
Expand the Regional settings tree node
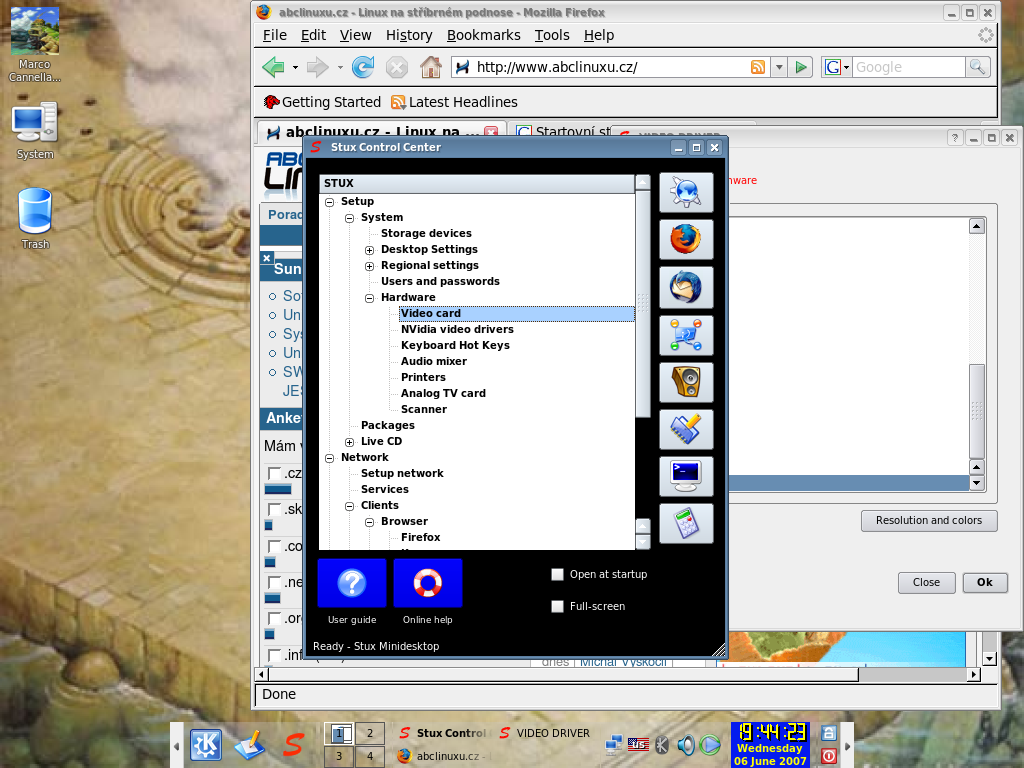pos(370,266)
